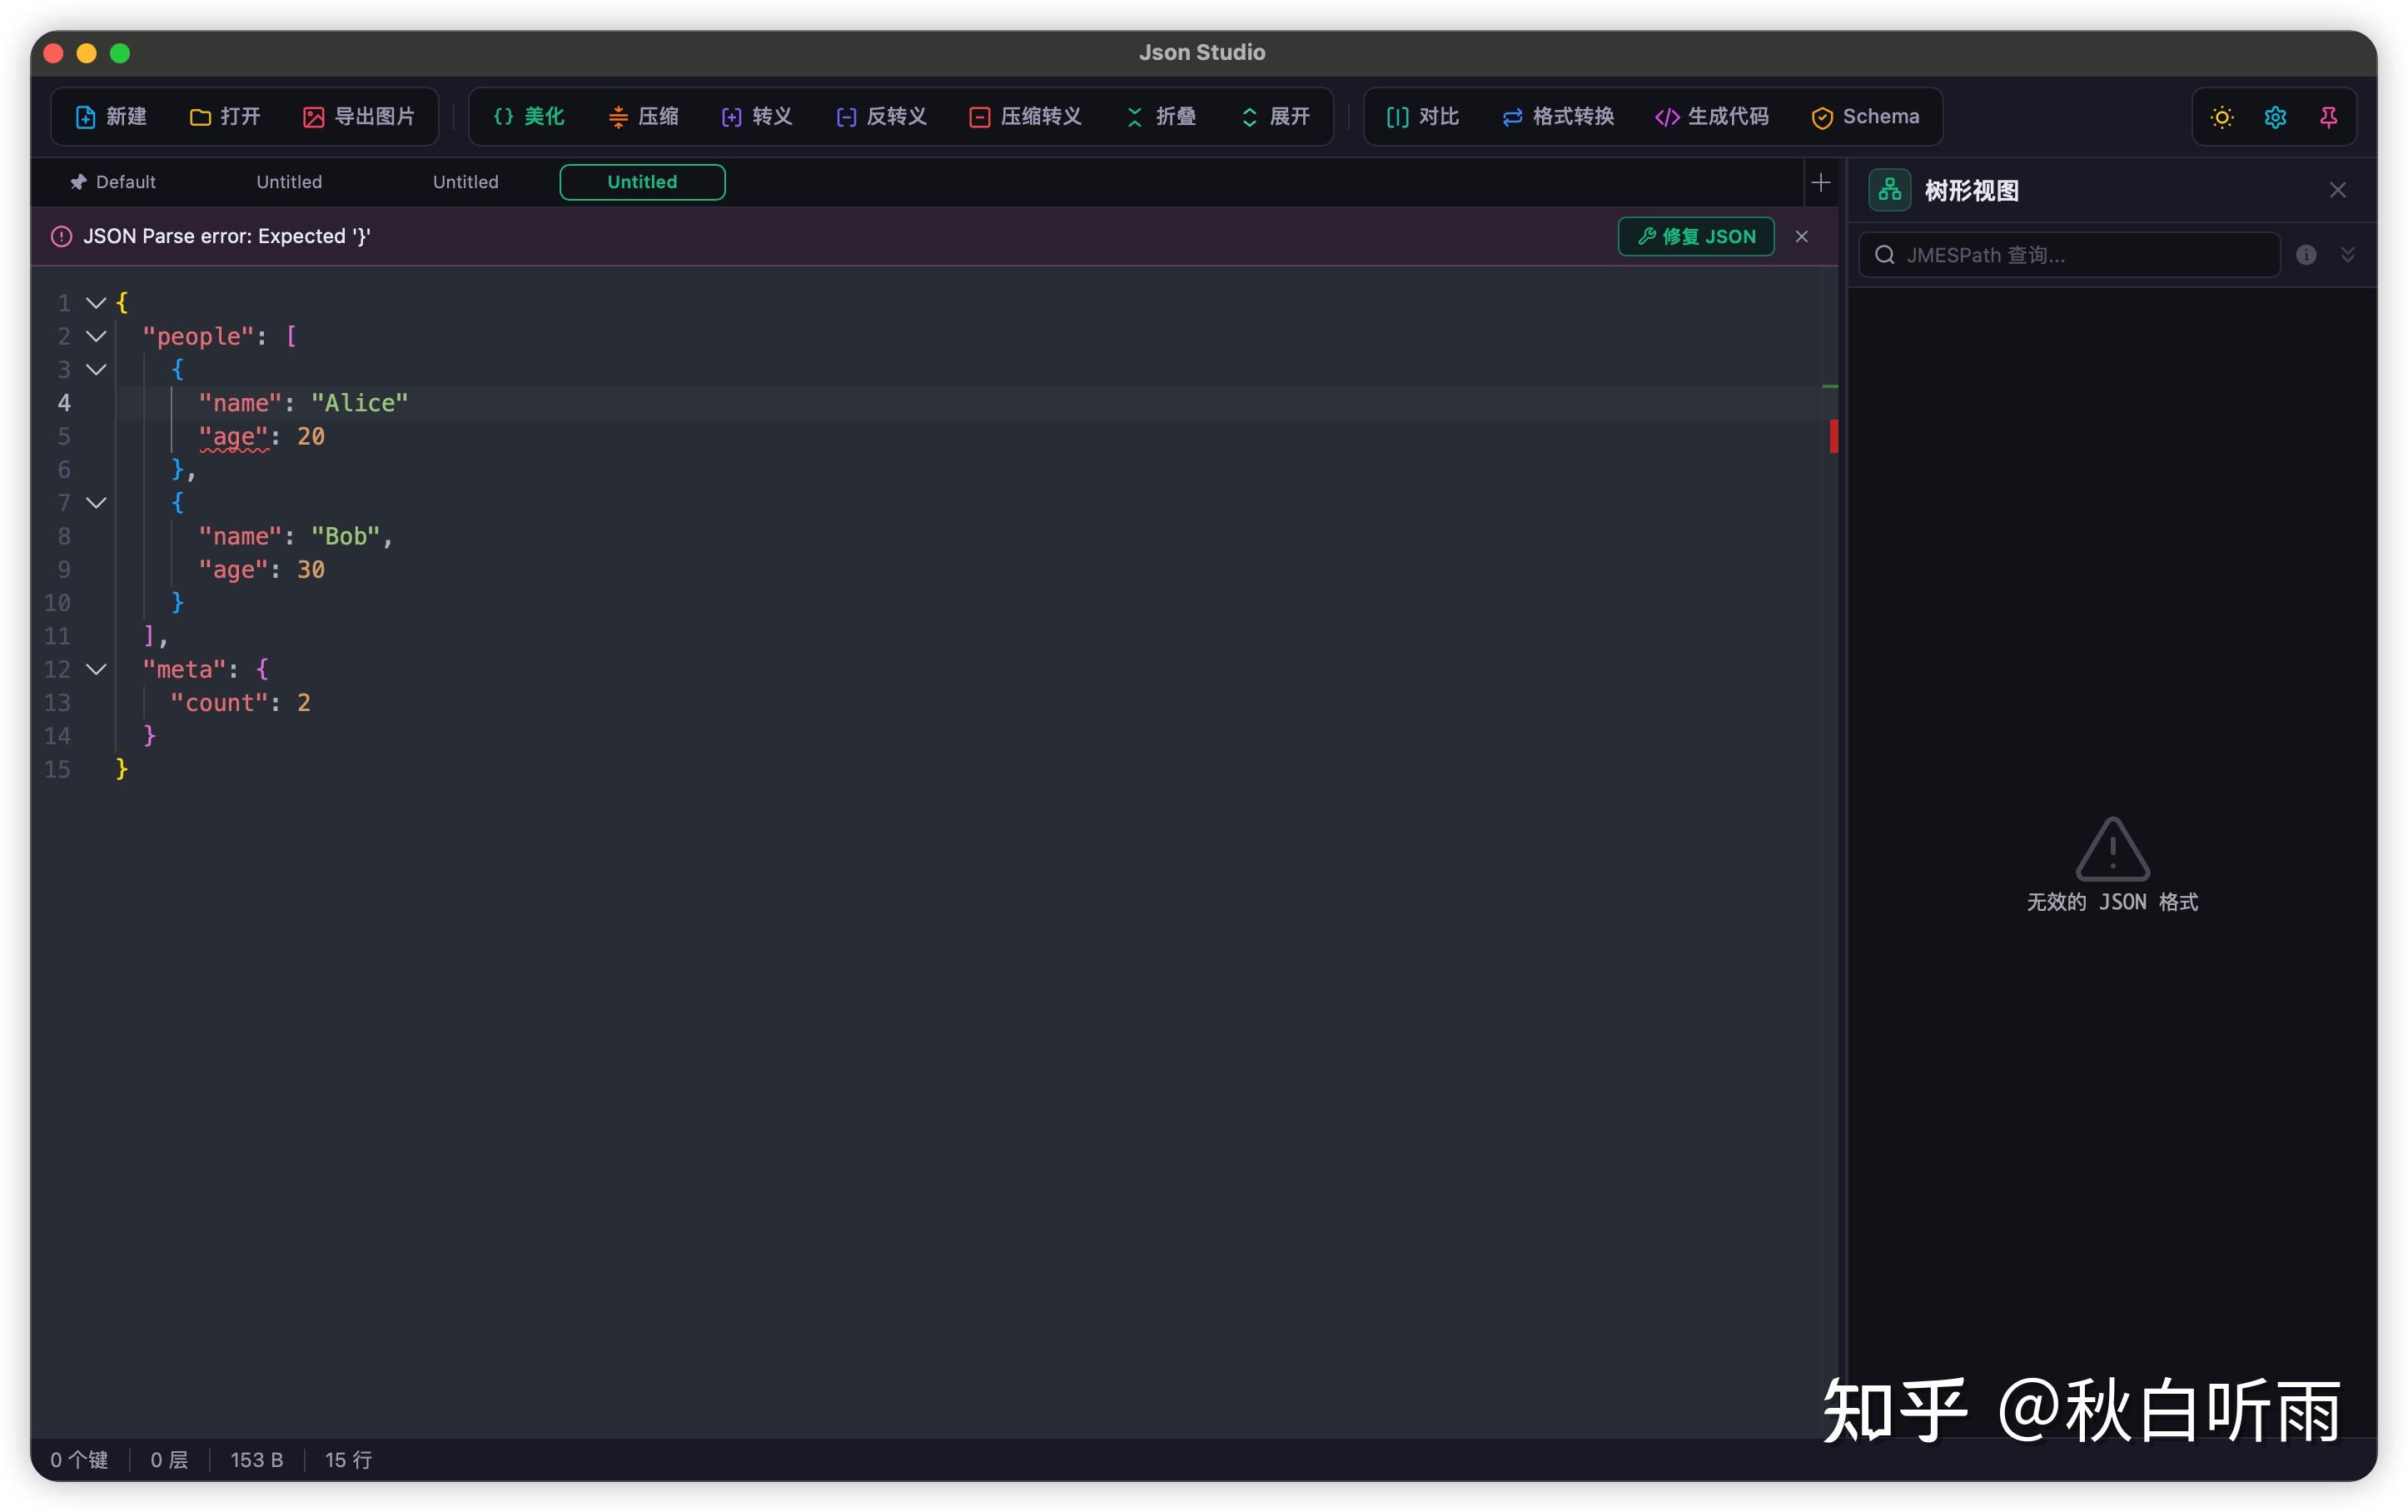Dismiss the JSON Parse error banner

pyautogui.click(x=1801, y=236)
